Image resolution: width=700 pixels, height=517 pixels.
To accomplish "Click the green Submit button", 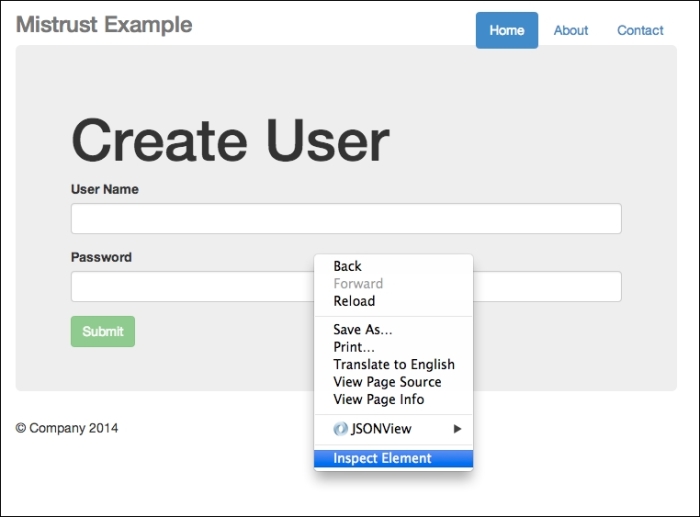I will tap(103, 331).
